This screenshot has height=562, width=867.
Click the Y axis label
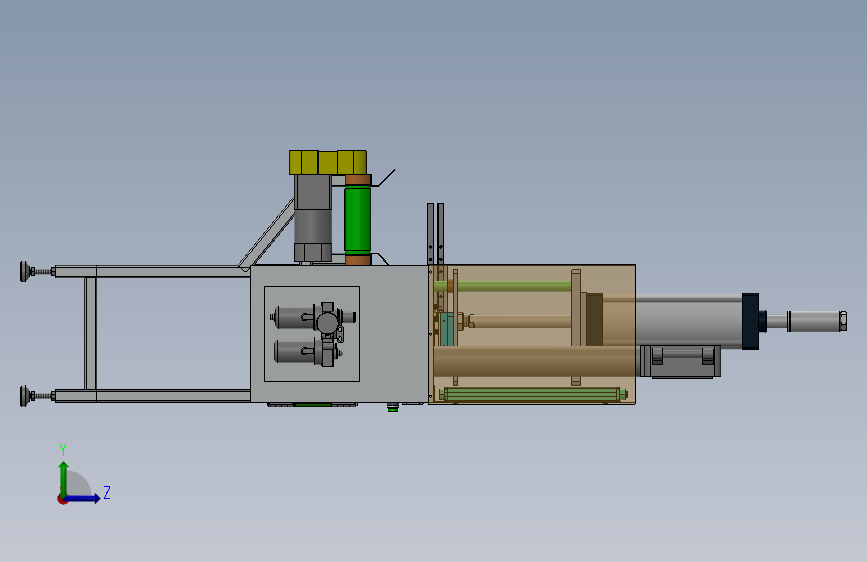(63, 449)
